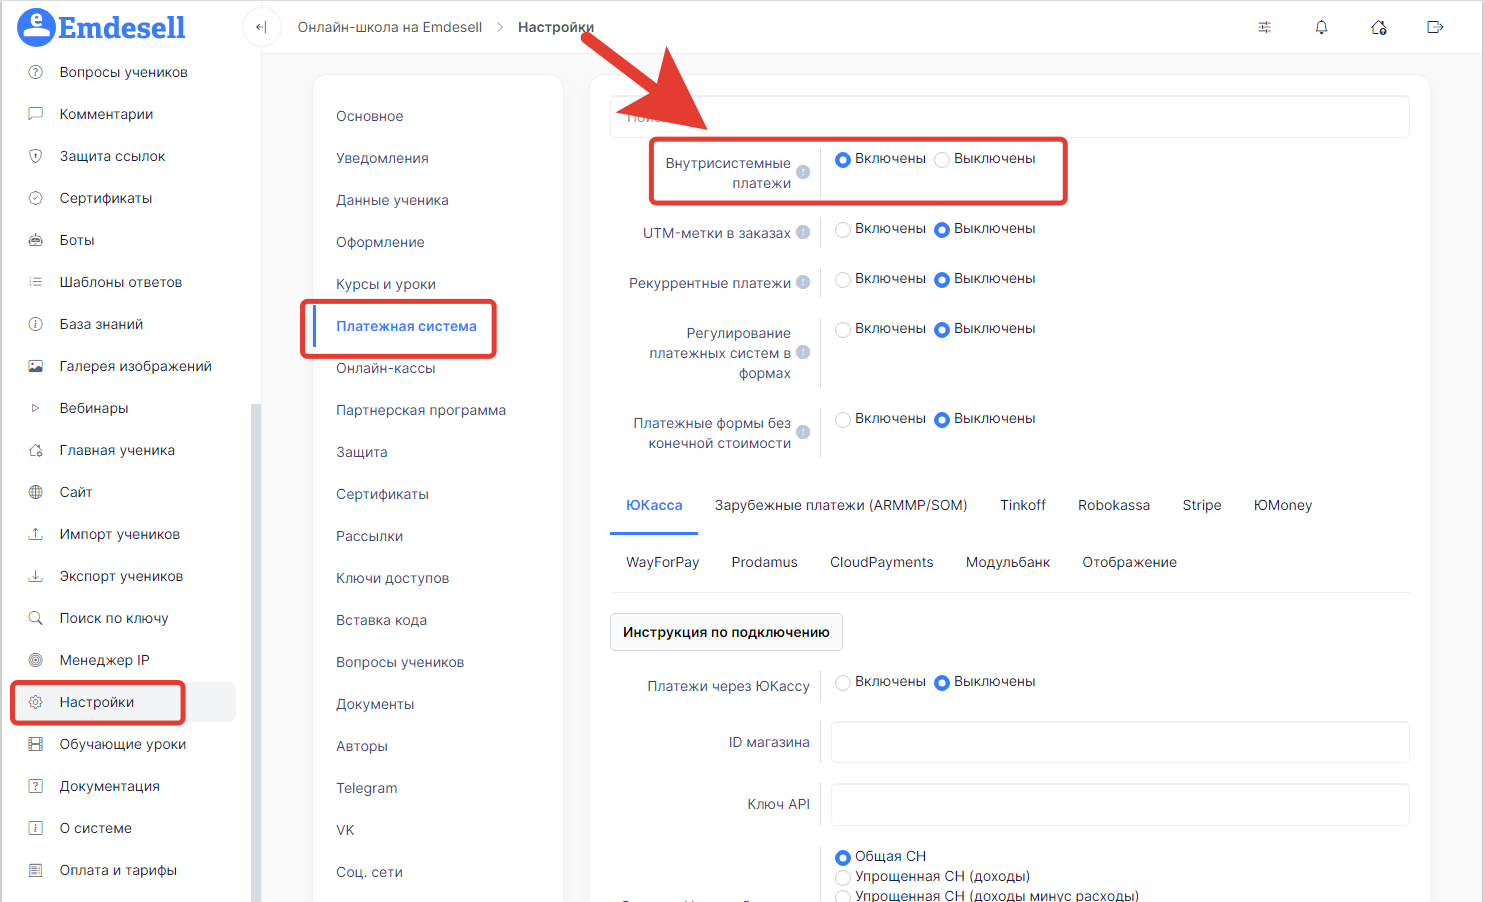Open the ЮMoney tab
Viewport: 1485px width, 902px height.
tap(1283, 505)
